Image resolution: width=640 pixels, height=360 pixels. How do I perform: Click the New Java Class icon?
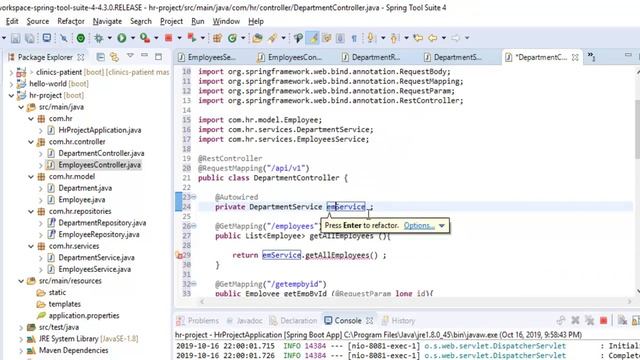233,38
